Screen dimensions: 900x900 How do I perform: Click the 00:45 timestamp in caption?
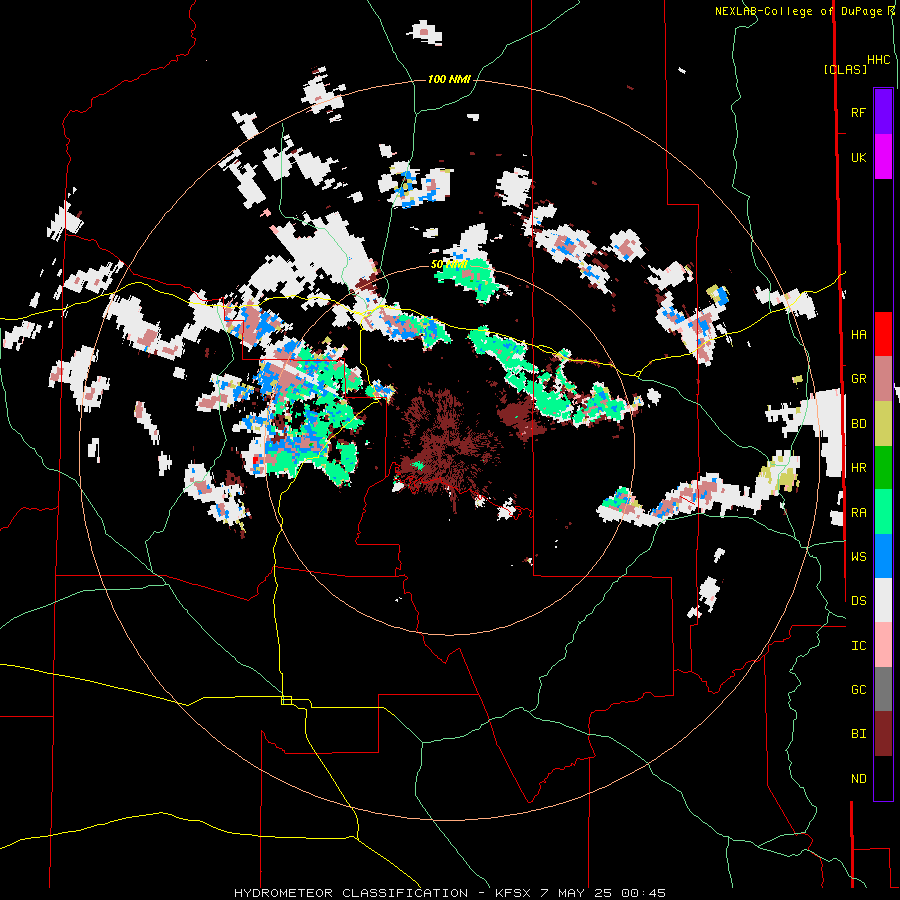pos(643,893)
